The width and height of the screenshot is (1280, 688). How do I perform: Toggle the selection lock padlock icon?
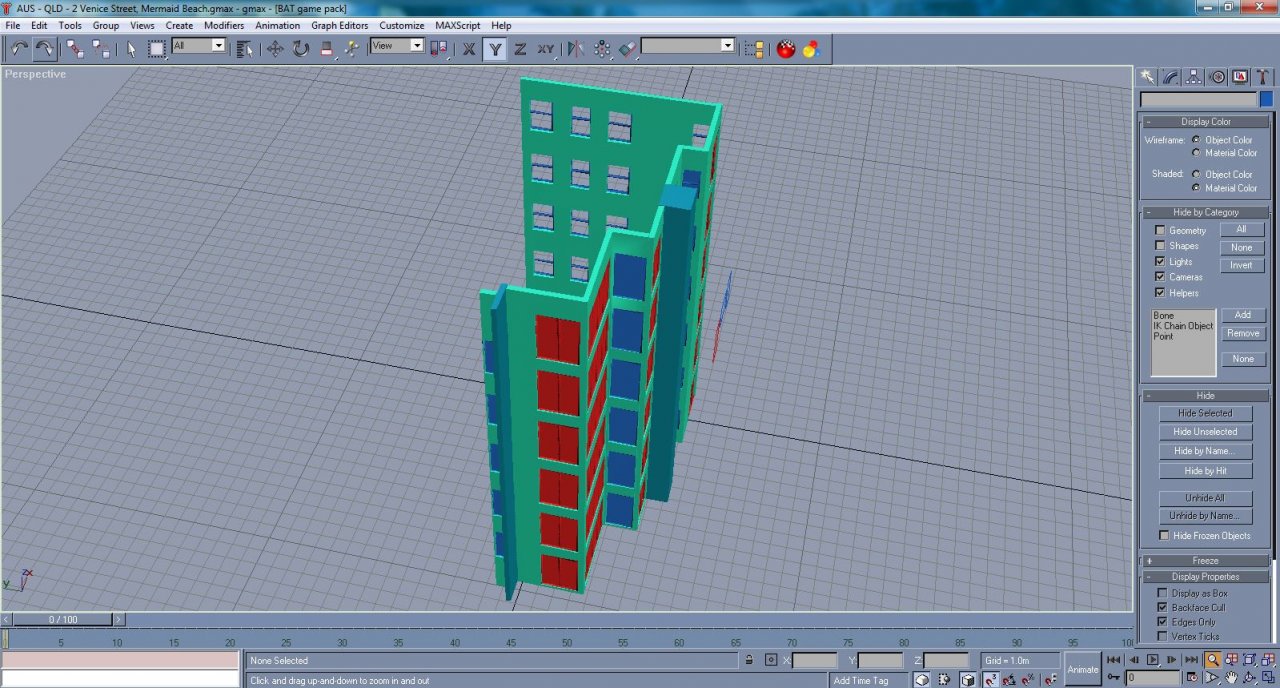click(x=749, y=660)
